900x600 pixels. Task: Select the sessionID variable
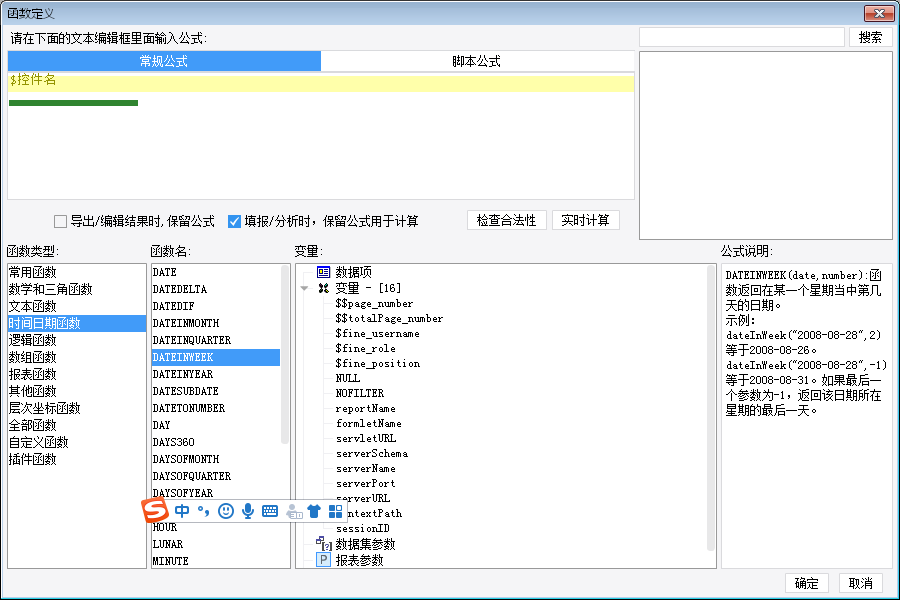coord(363,528)
